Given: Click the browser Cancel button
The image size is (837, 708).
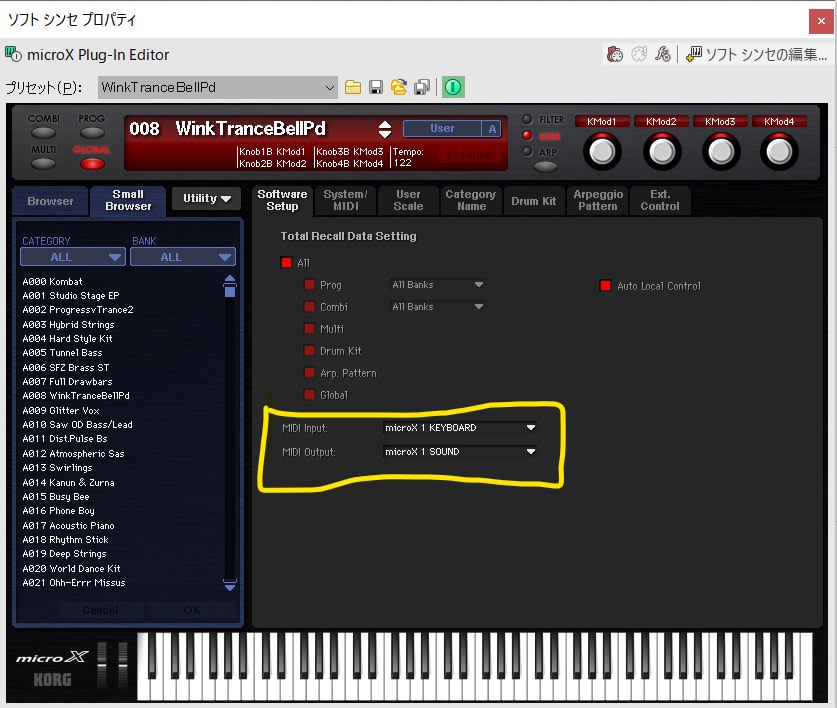Looking at the screenshot, I should pos(100,610).
